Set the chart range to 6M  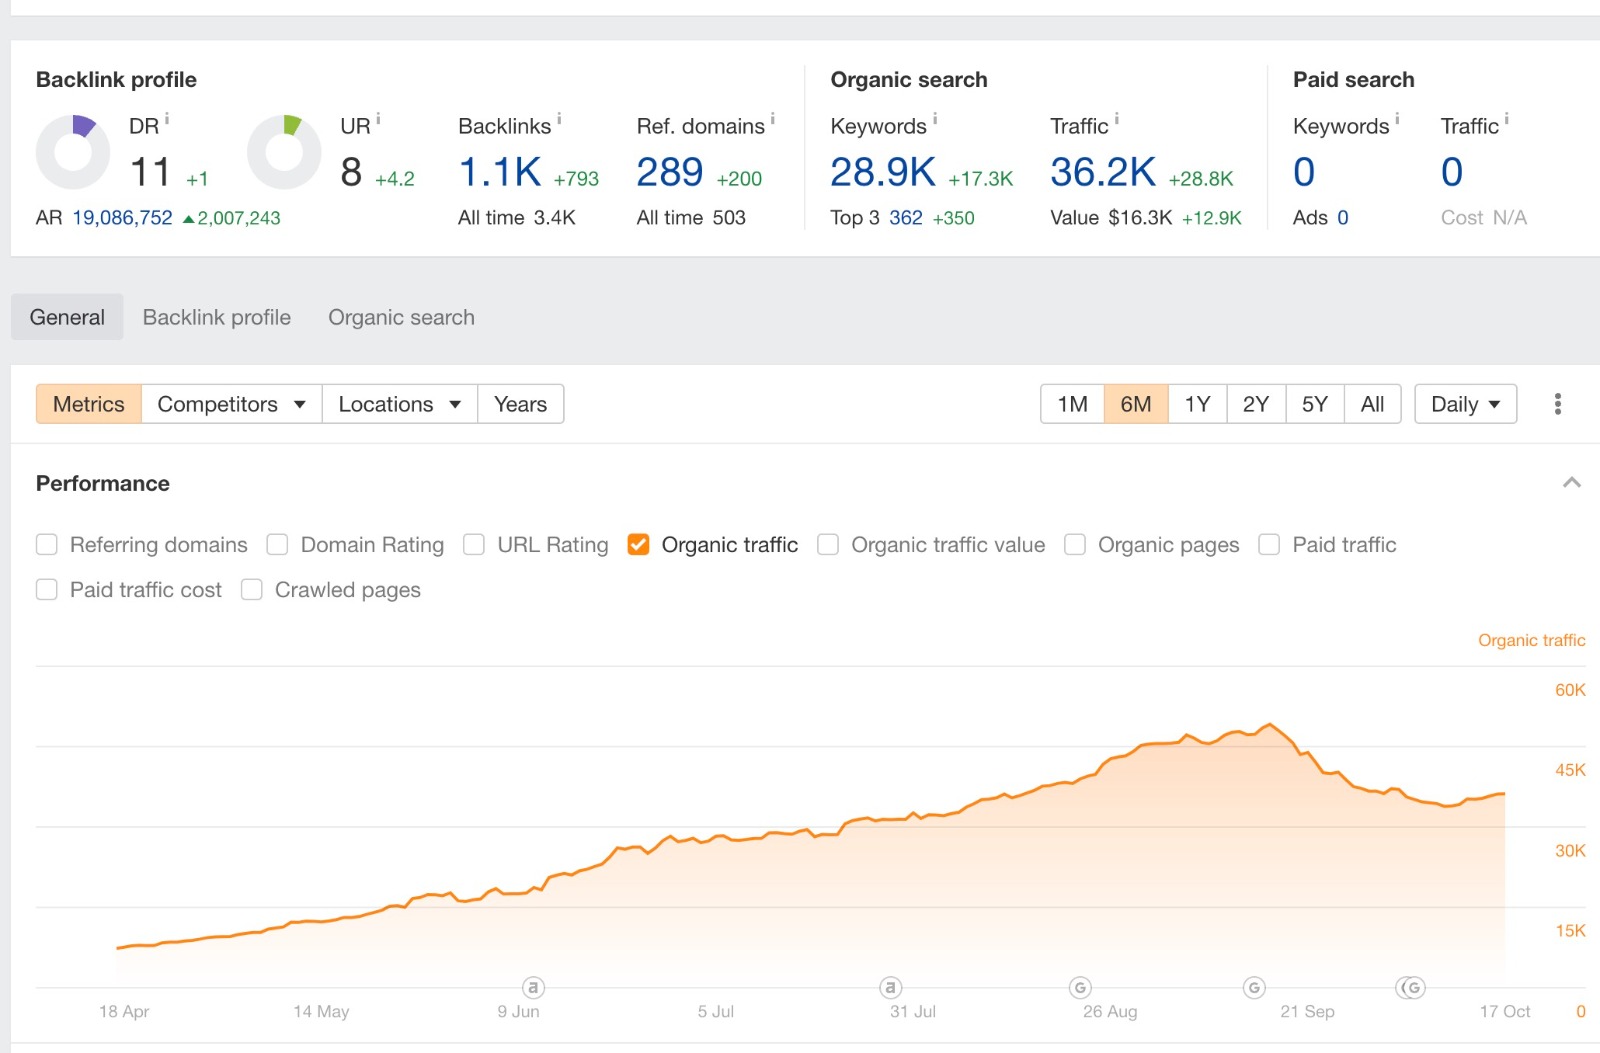tap(1136, 404)
